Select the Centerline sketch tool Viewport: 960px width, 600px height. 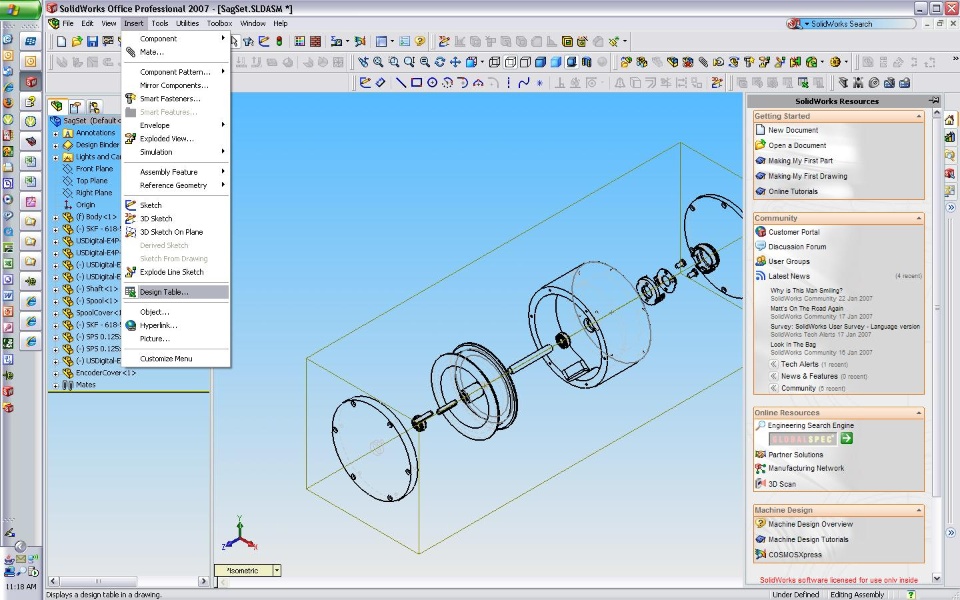509,82
